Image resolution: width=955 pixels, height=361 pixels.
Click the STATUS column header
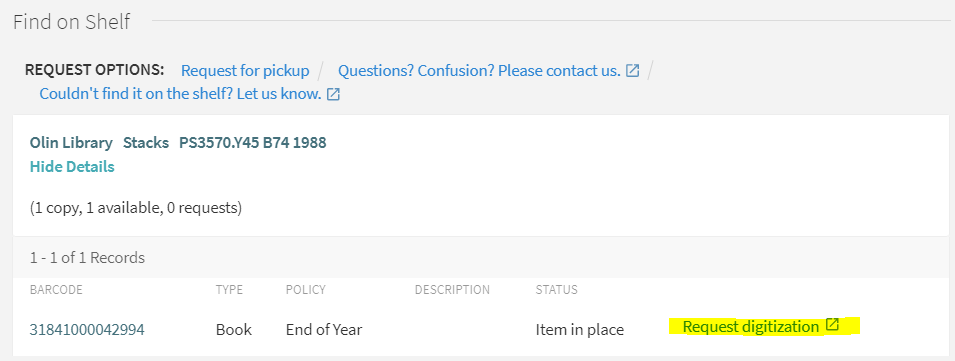click(x=557, y=290)
